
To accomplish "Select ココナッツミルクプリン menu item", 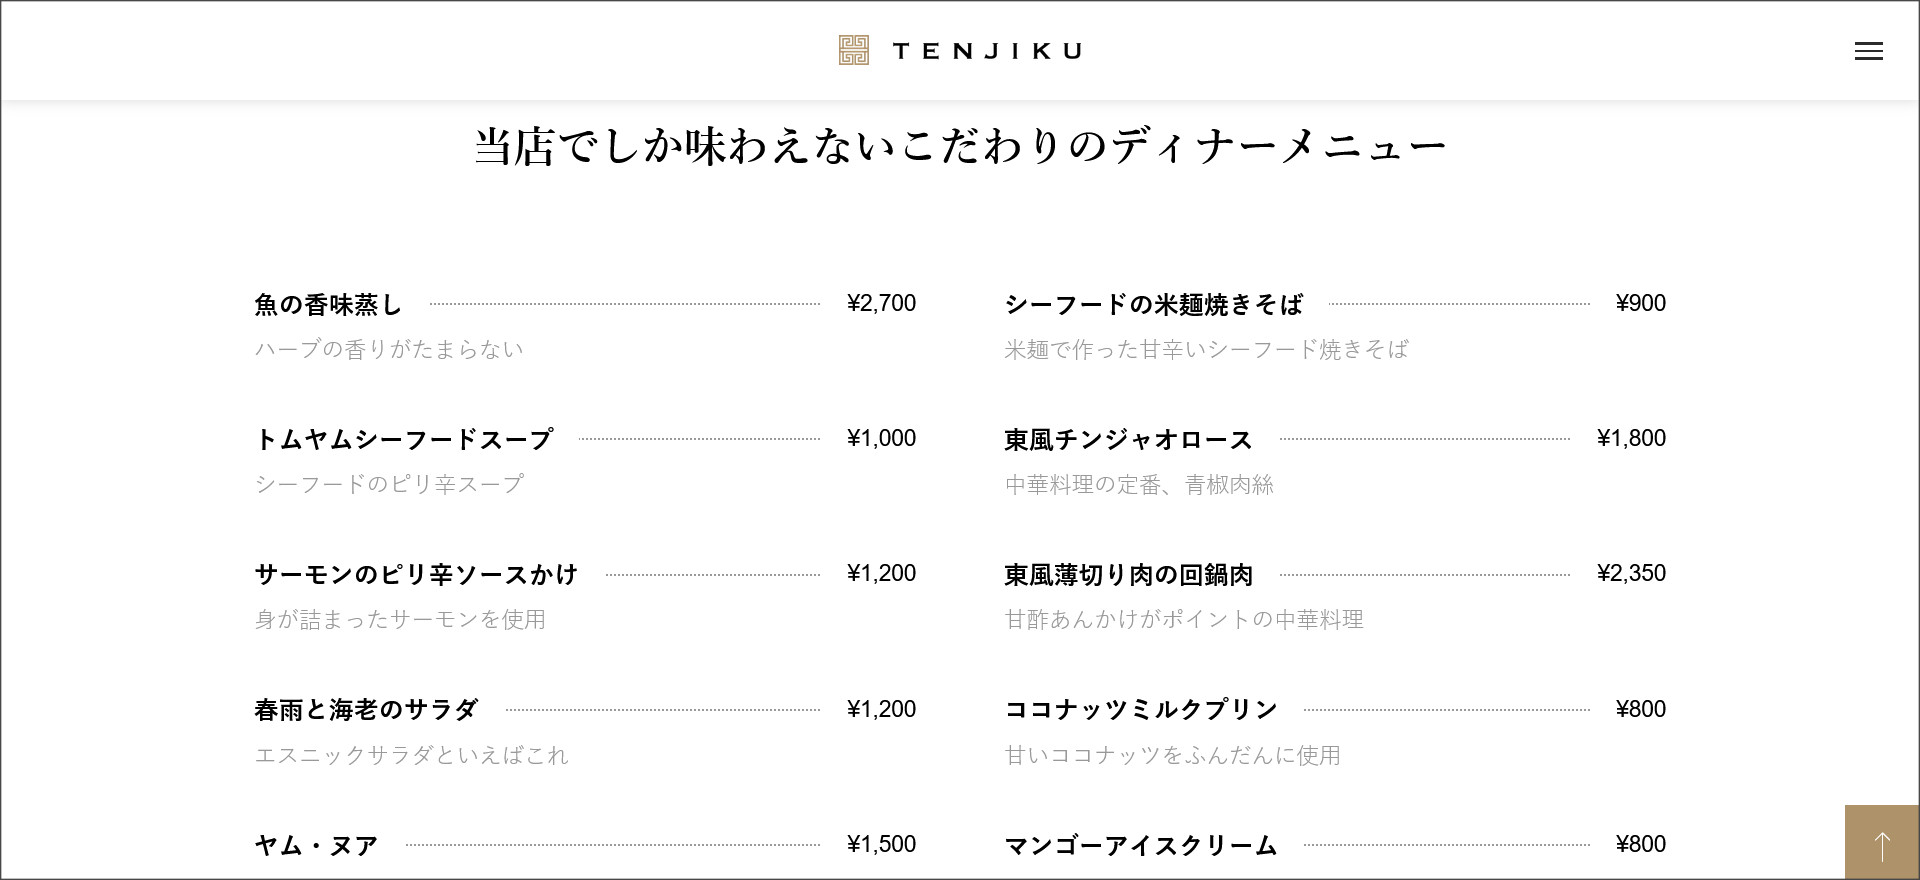I will click(x=1141, y=710).
